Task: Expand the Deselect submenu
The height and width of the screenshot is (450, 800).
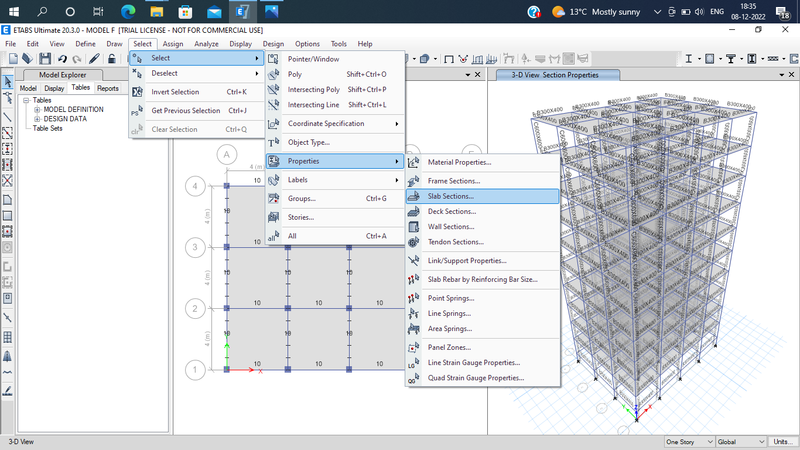Action: click(197, 73)
